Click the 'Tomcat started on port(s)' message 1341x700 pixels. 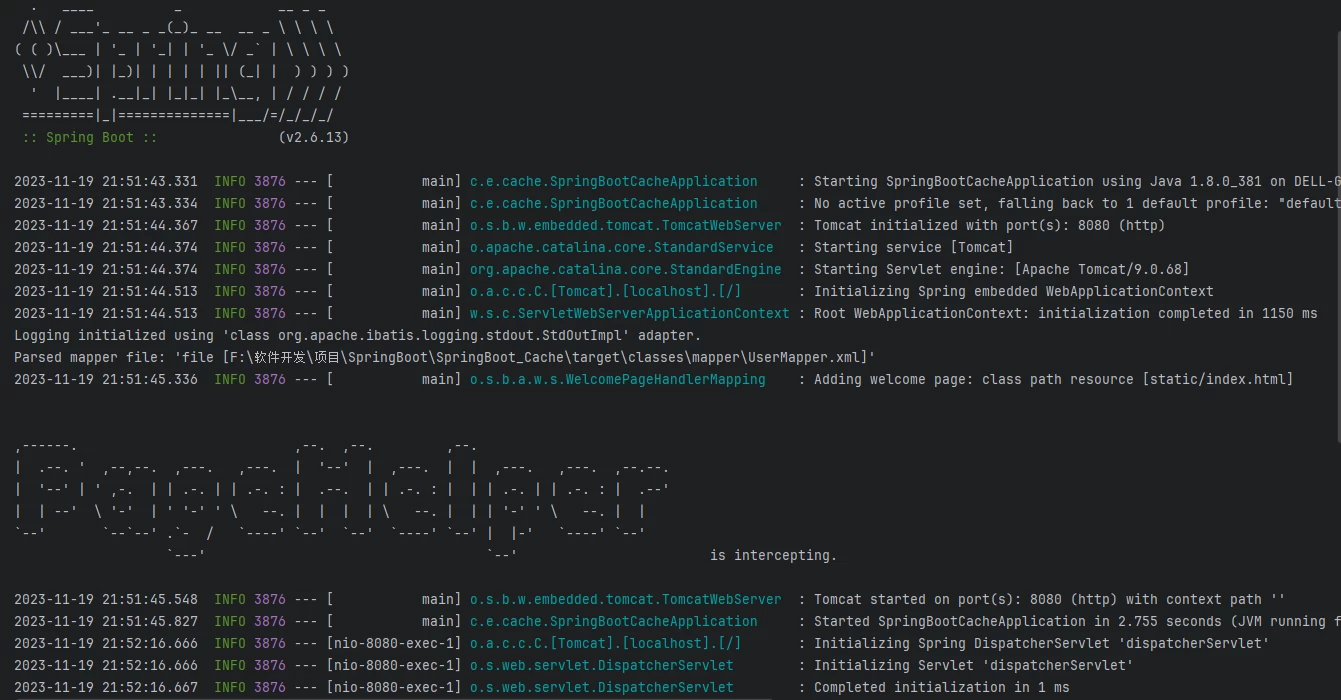(1049, 599)
